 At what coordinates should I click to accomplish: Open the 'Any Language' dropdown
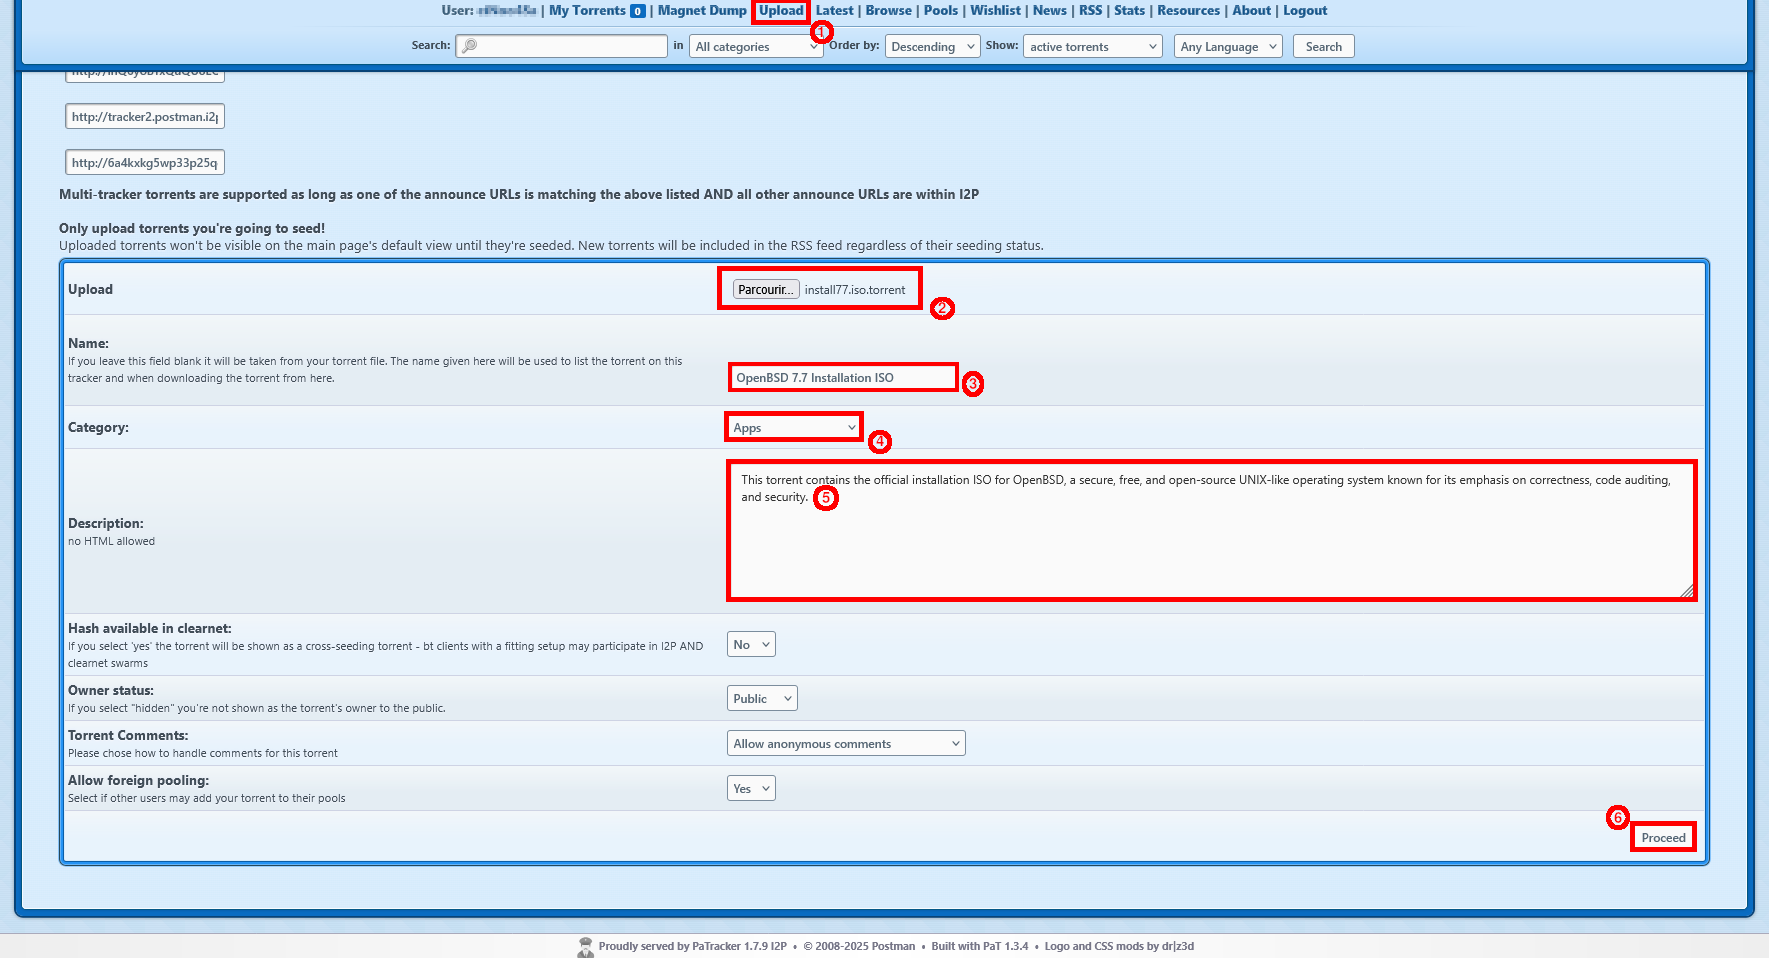(x=1227, y=46)
